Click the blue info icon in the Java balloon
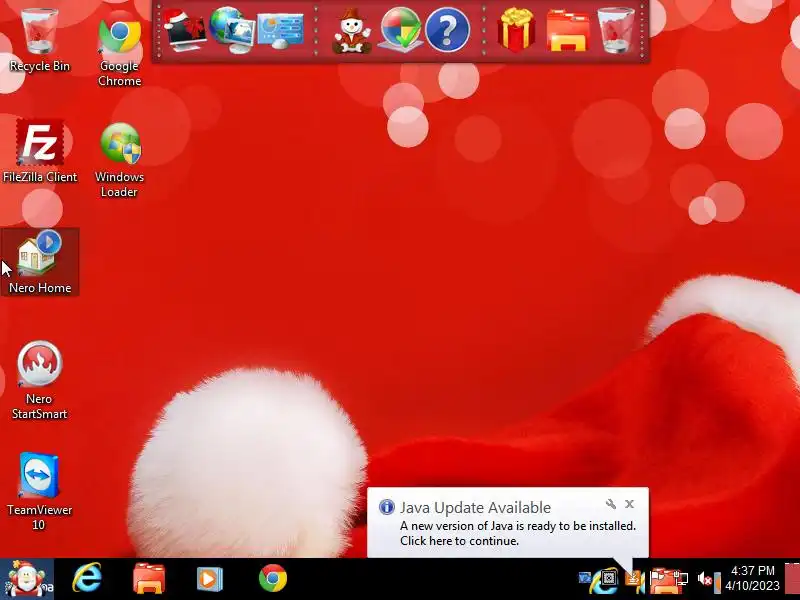Image resolution: width=800 pixels, height=600 pixels. pos(387,507)
